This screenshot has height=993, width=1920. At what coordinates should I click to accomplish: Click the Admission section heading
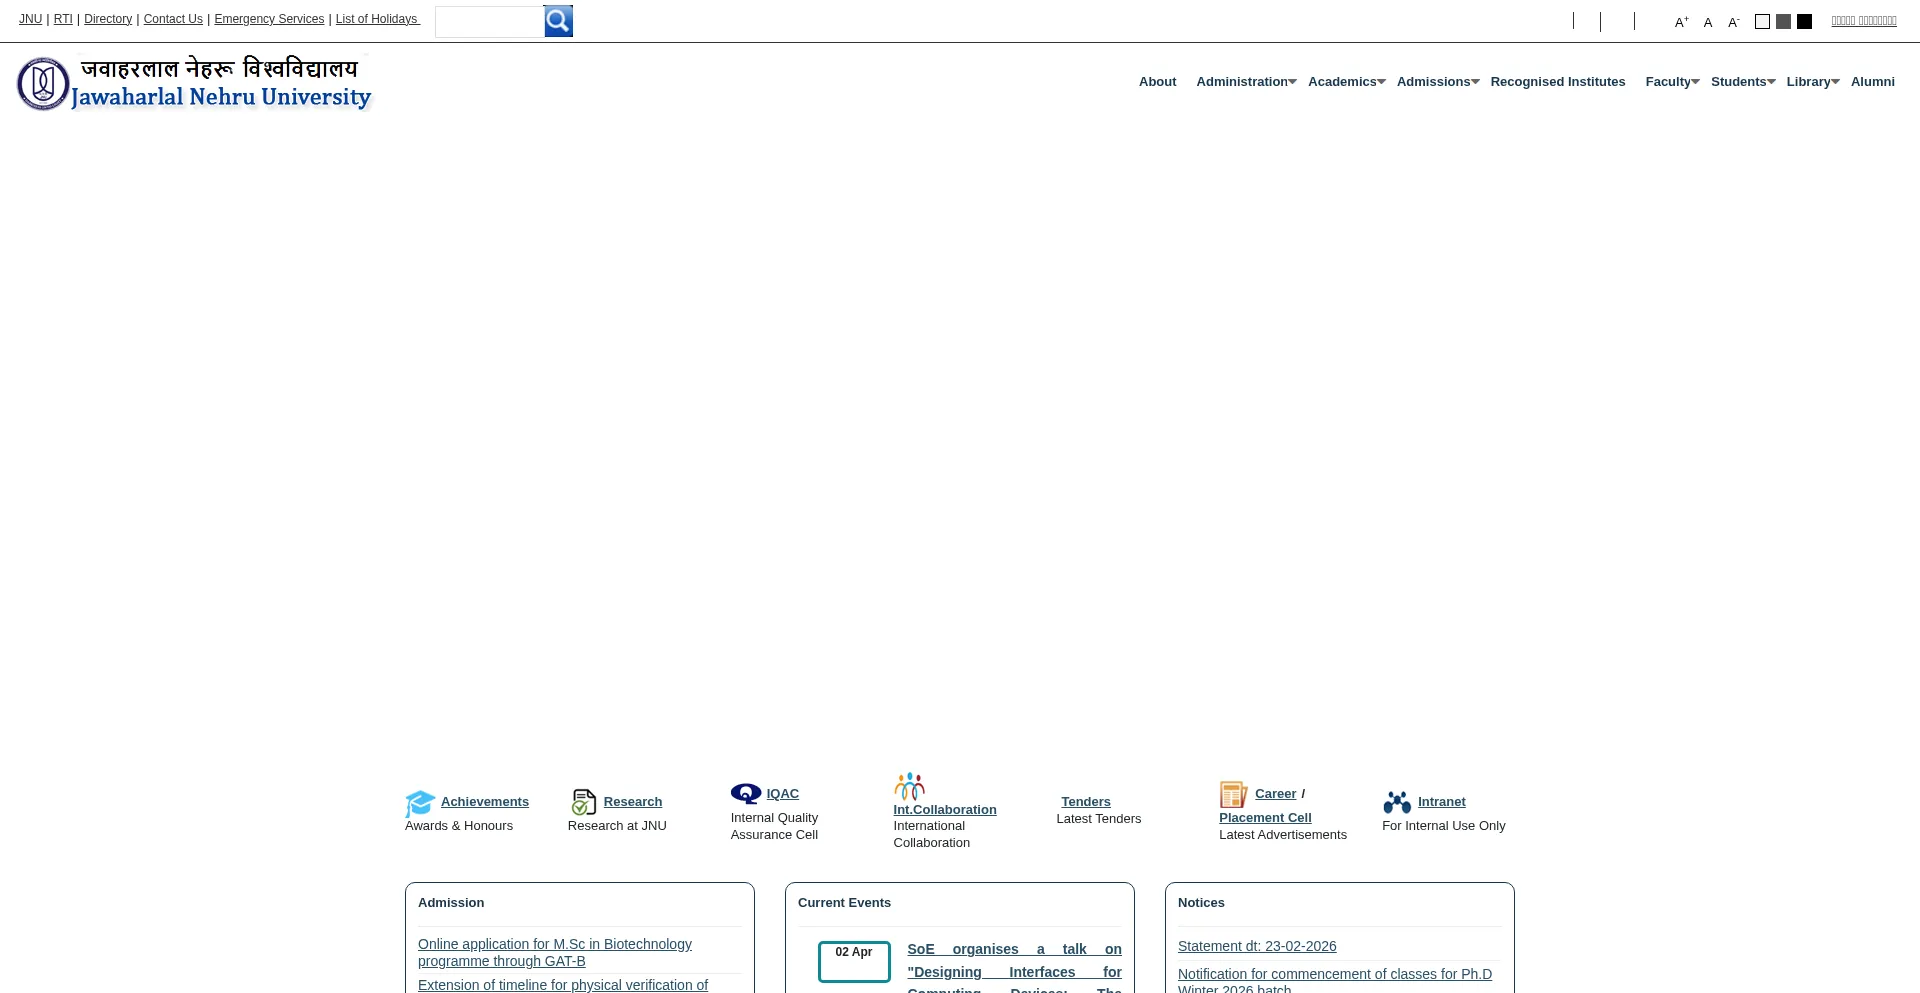(x=451, y=903)
